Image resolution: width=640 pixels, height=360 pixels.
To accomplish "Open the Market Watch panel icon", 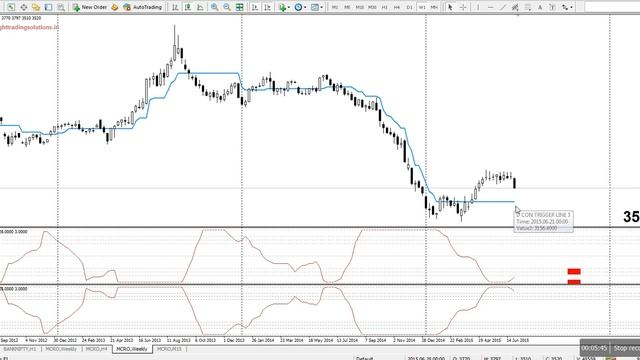I will (36, 7).
